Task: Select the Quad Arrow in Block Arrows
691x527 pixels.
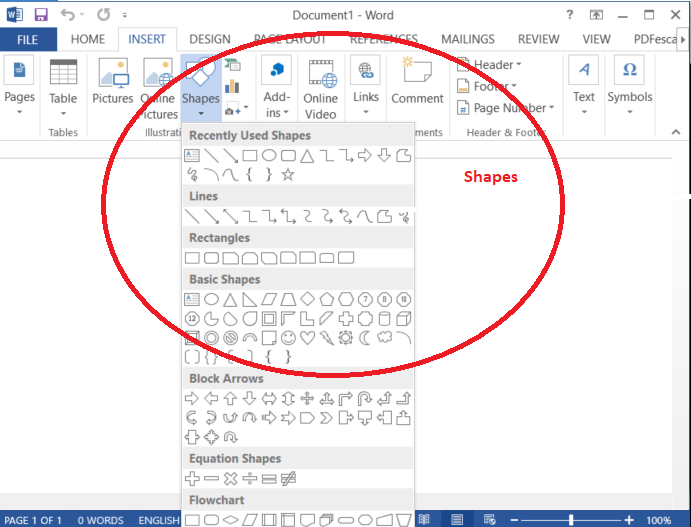Action: (x=307, y=399)
